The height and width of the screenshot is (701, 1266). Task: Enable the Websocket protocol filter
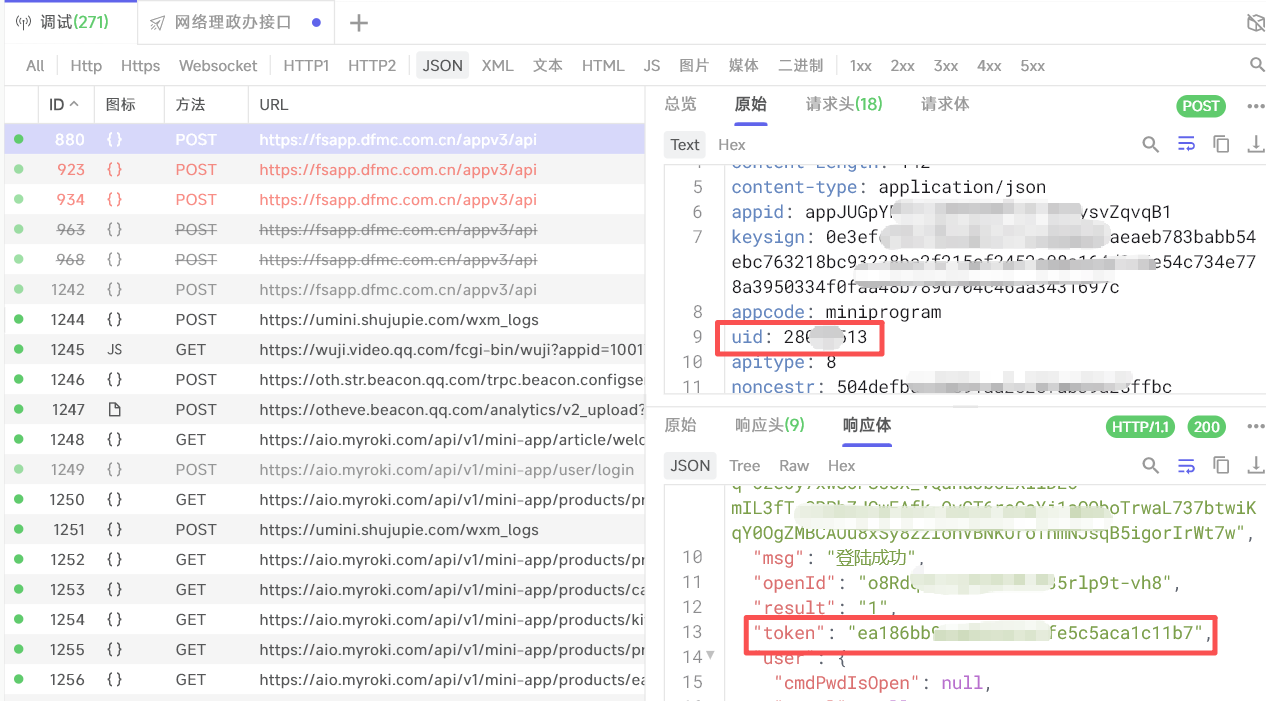[x=218, y=66]
